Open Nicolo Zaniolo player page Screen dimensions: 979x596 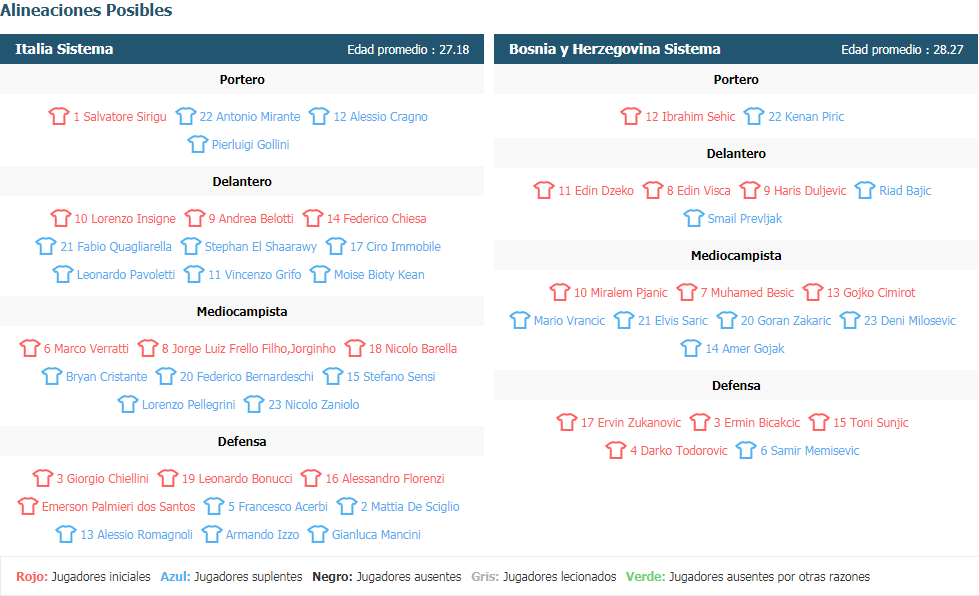click(314, 404)
